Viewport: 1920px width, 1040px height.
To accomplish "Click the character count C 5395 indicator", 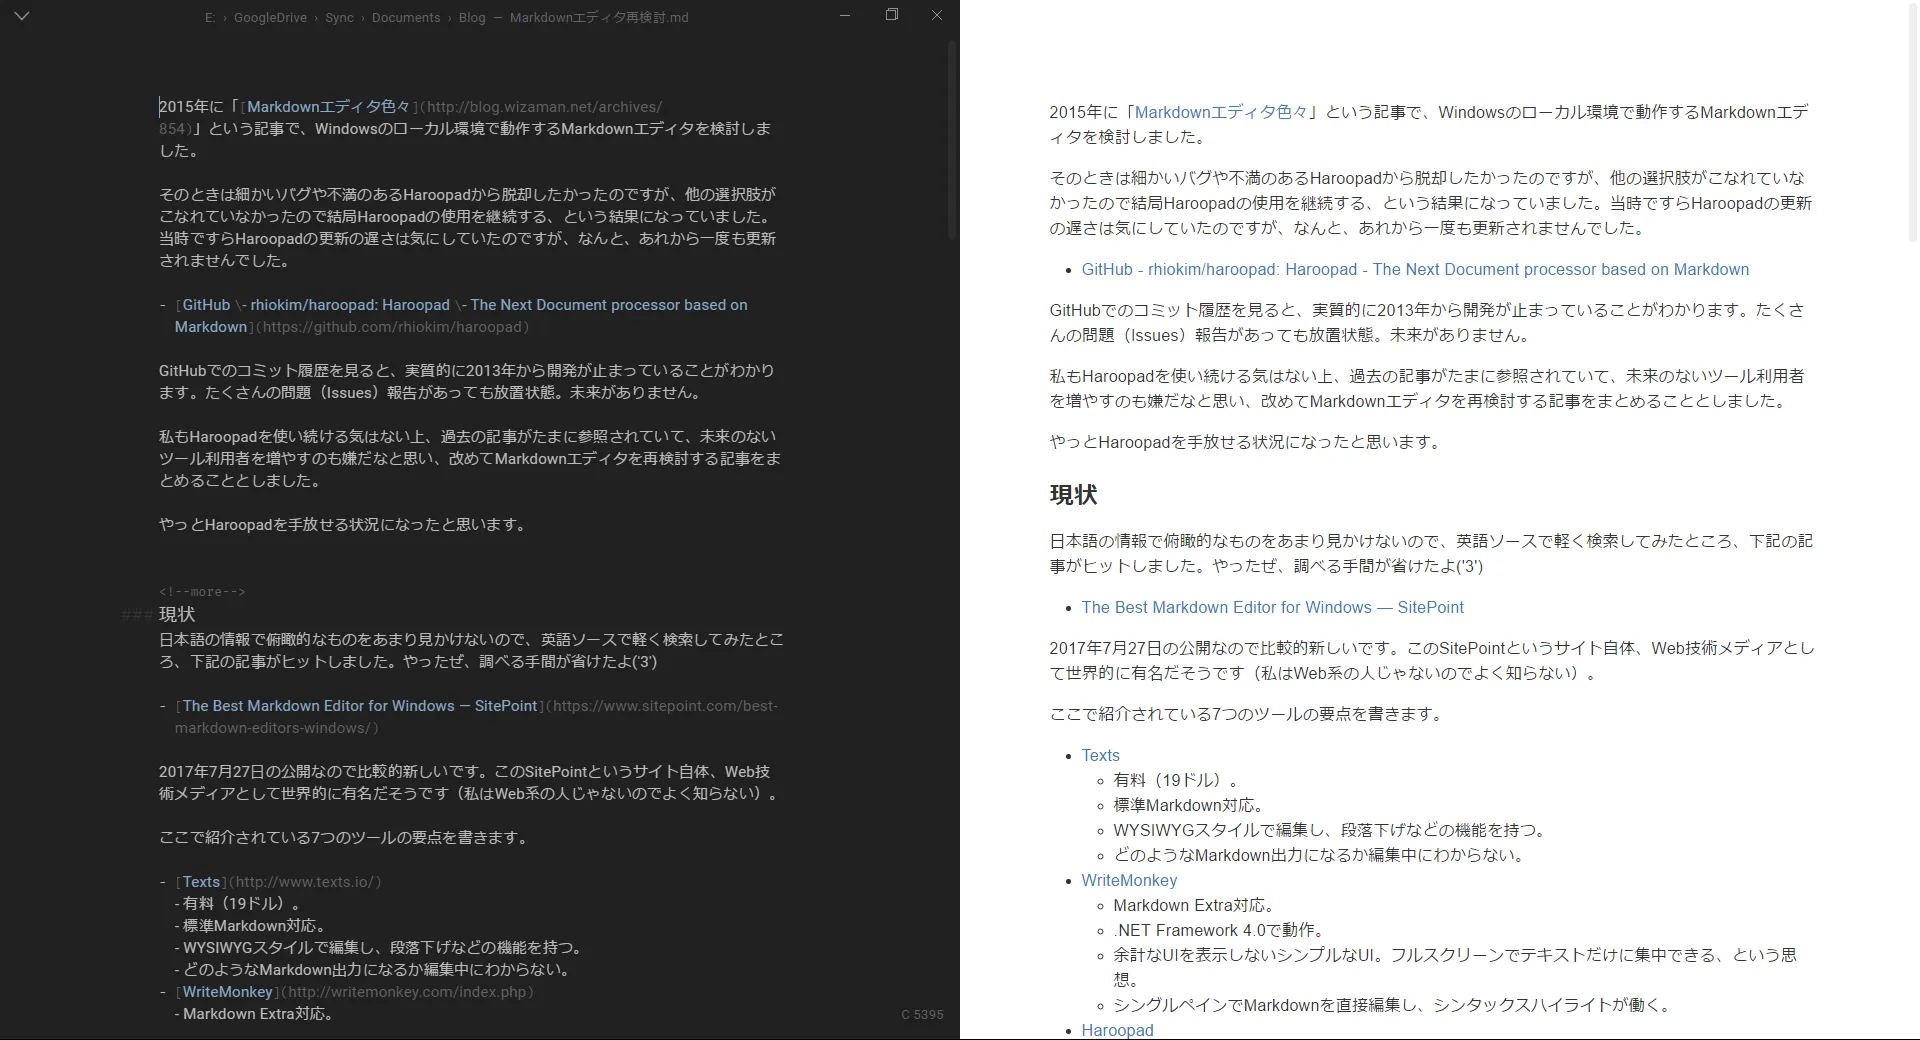I will point(922,1015).
